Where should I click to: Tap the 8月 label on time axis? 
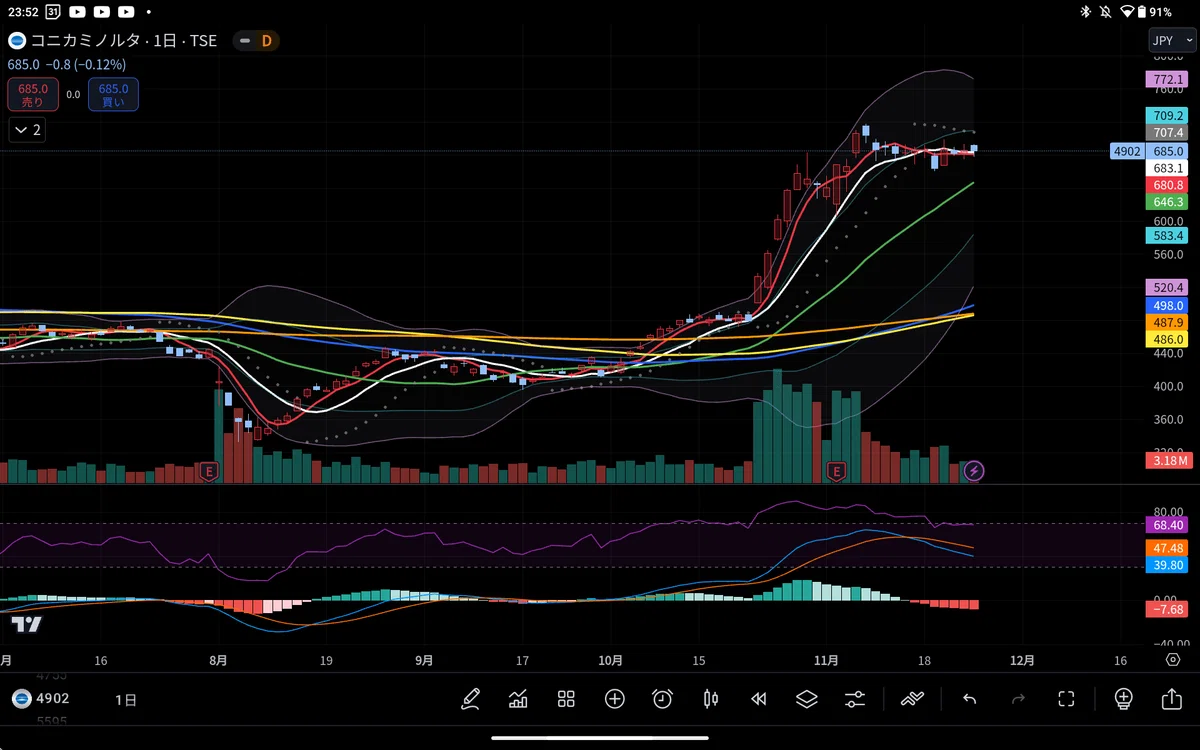(x=219, y=660)
